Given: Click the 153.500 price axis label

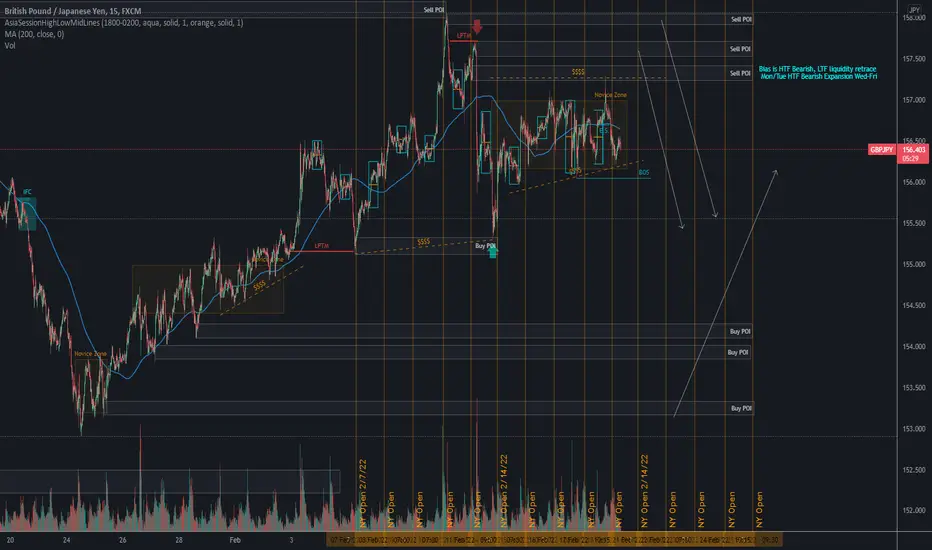Looking at the screenshot, I should point(914,387).
